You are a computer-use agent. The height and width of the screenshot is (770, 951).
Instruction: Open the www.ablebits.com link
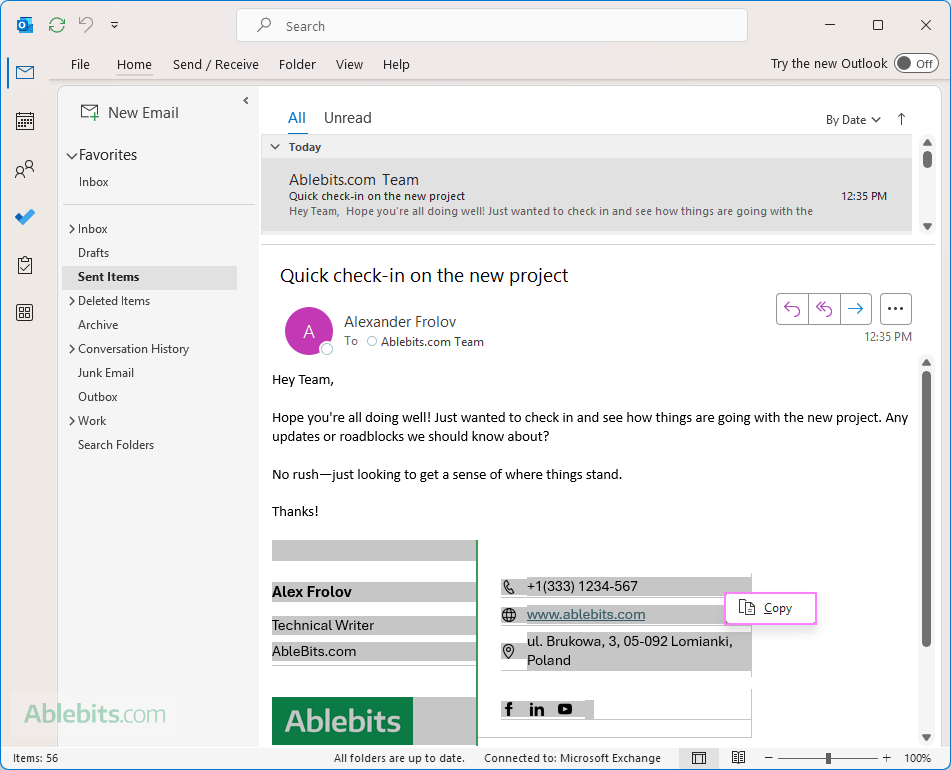coord(586,614)
